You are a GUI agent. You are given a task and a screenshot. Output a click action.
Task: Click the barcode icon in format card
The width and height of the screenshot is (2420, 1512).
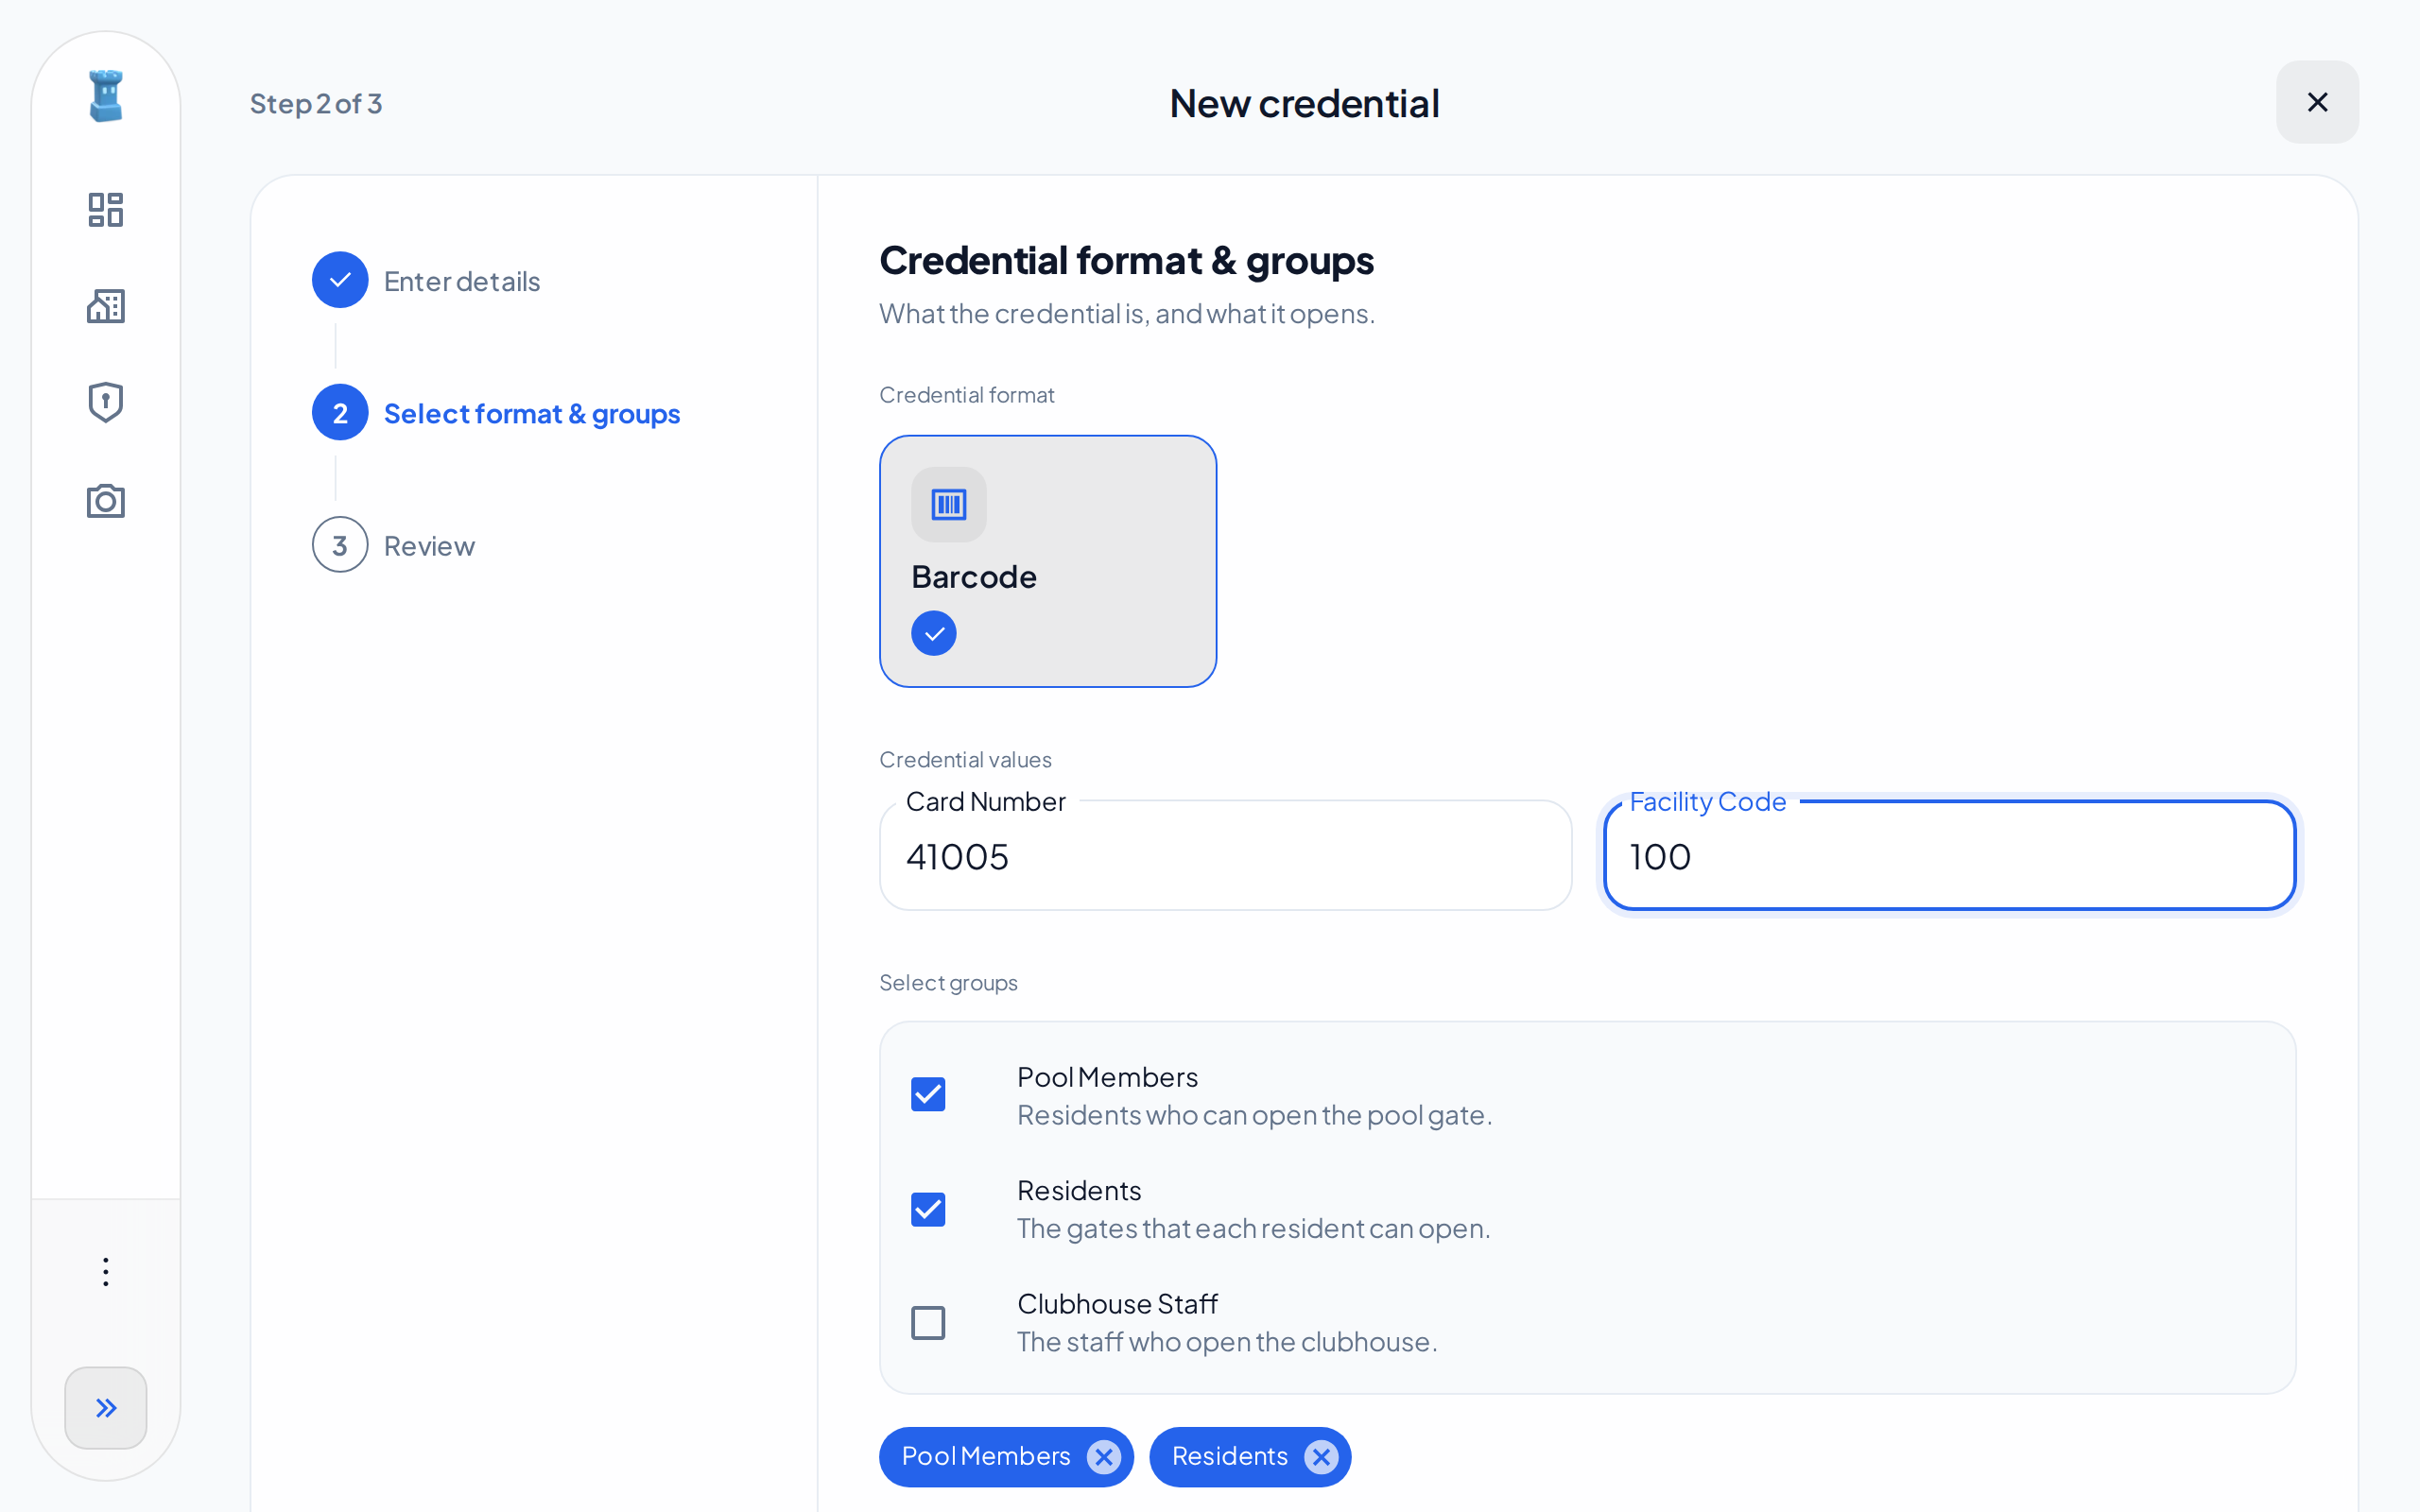coord(948,504)
